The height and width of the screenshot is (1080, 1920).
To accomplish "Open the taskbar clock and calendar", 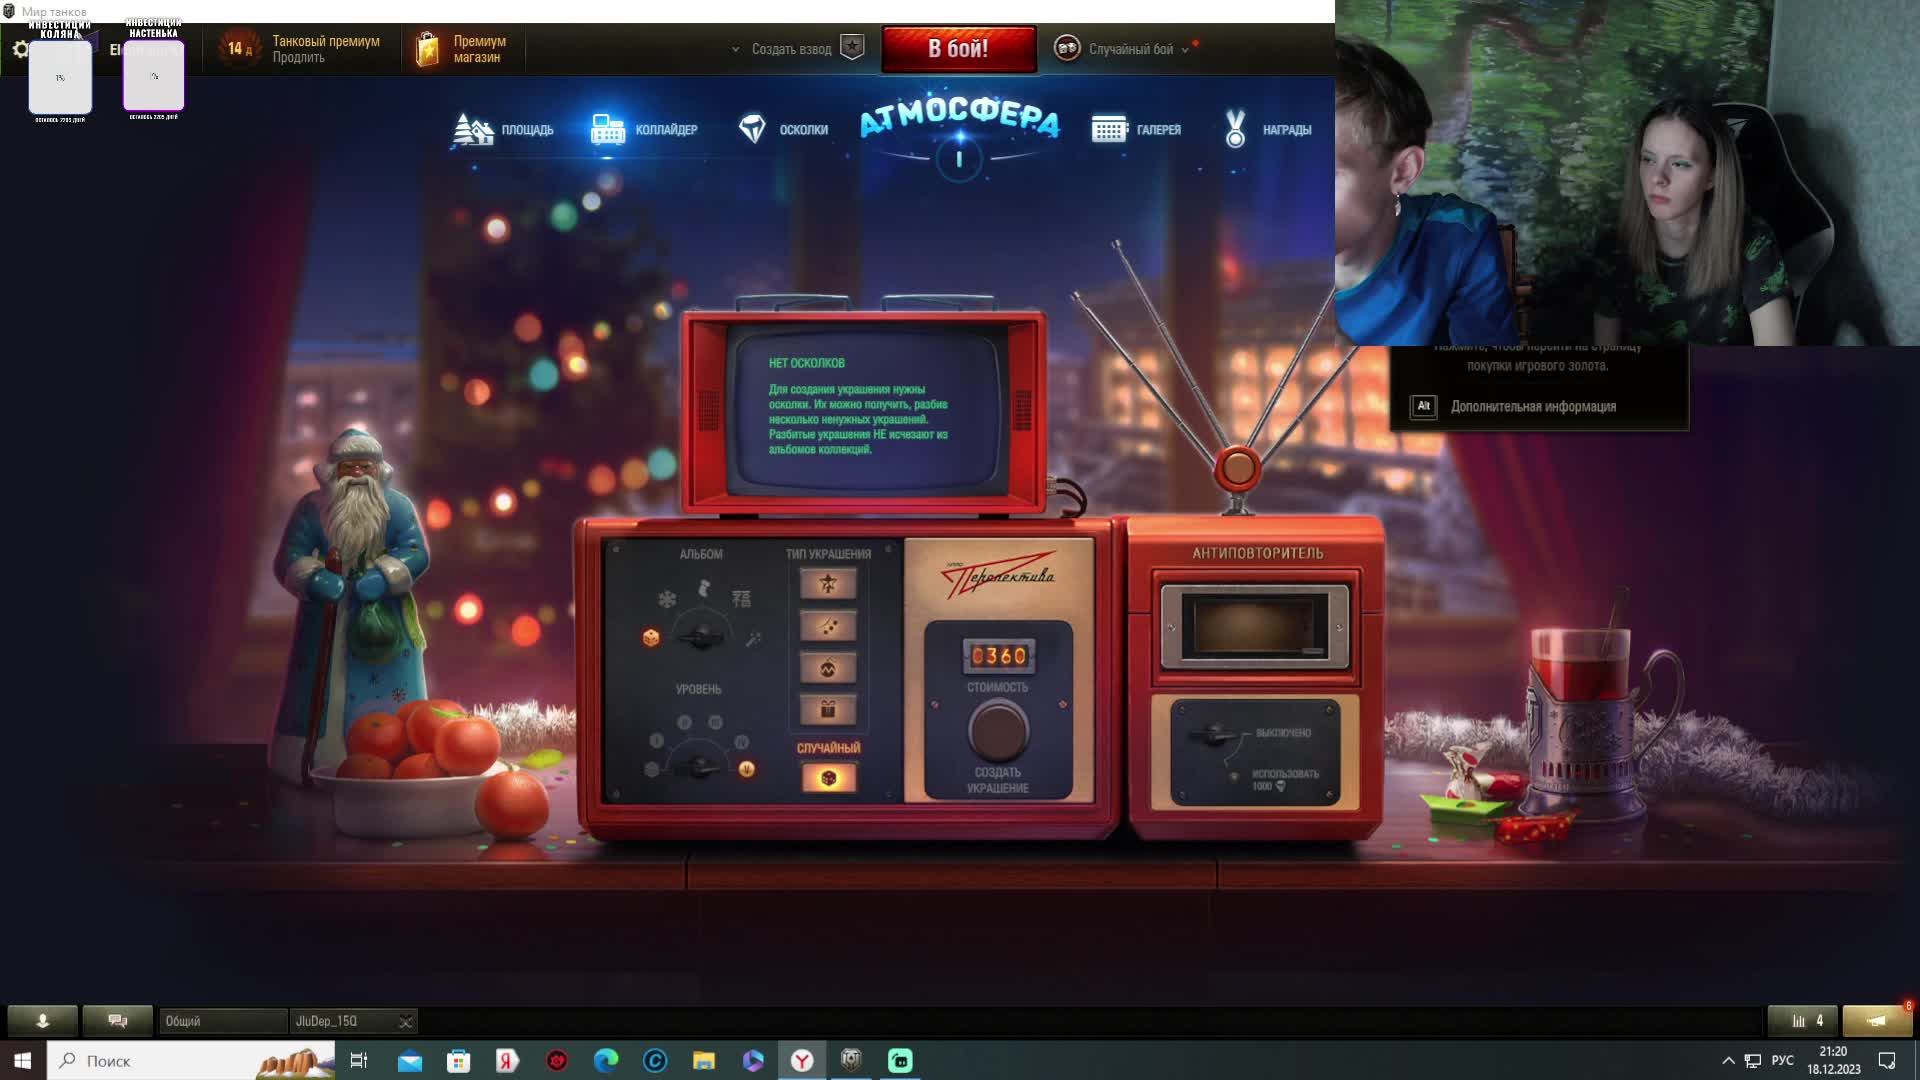I will coord(1833,1060).
